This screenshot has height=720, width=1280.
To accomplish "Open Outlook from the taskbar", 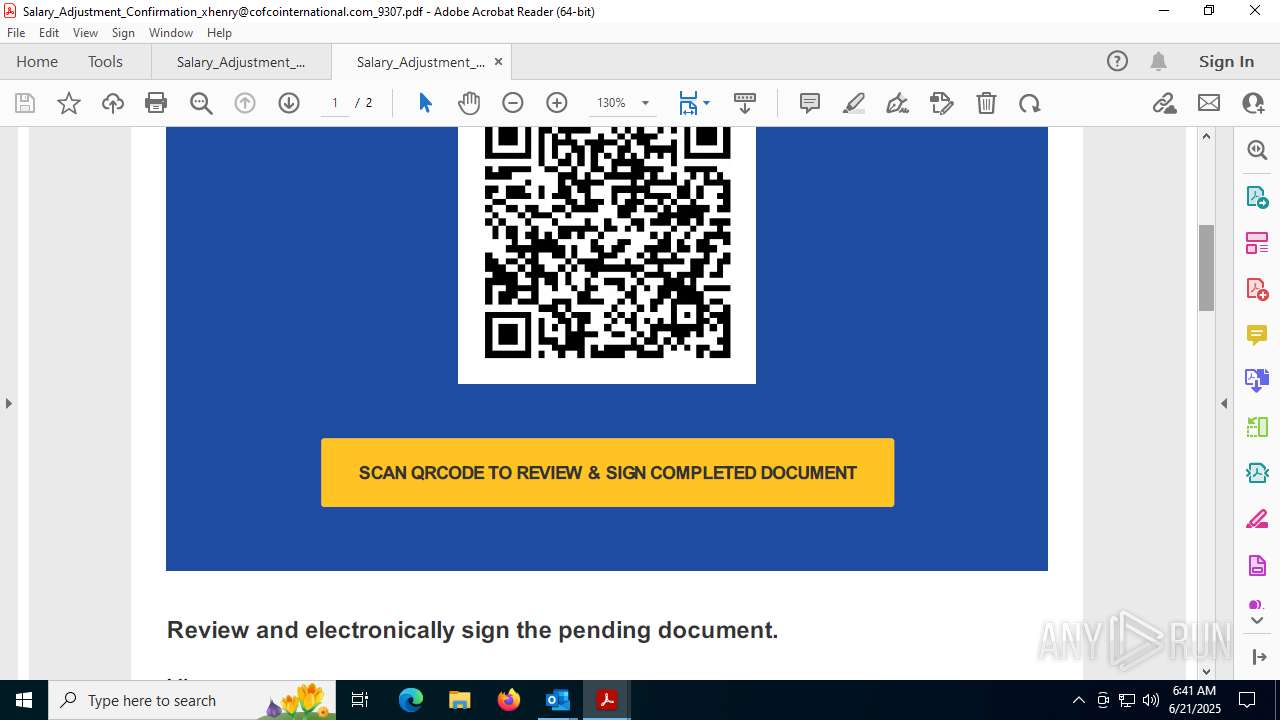I will click(x=557, y=700).
